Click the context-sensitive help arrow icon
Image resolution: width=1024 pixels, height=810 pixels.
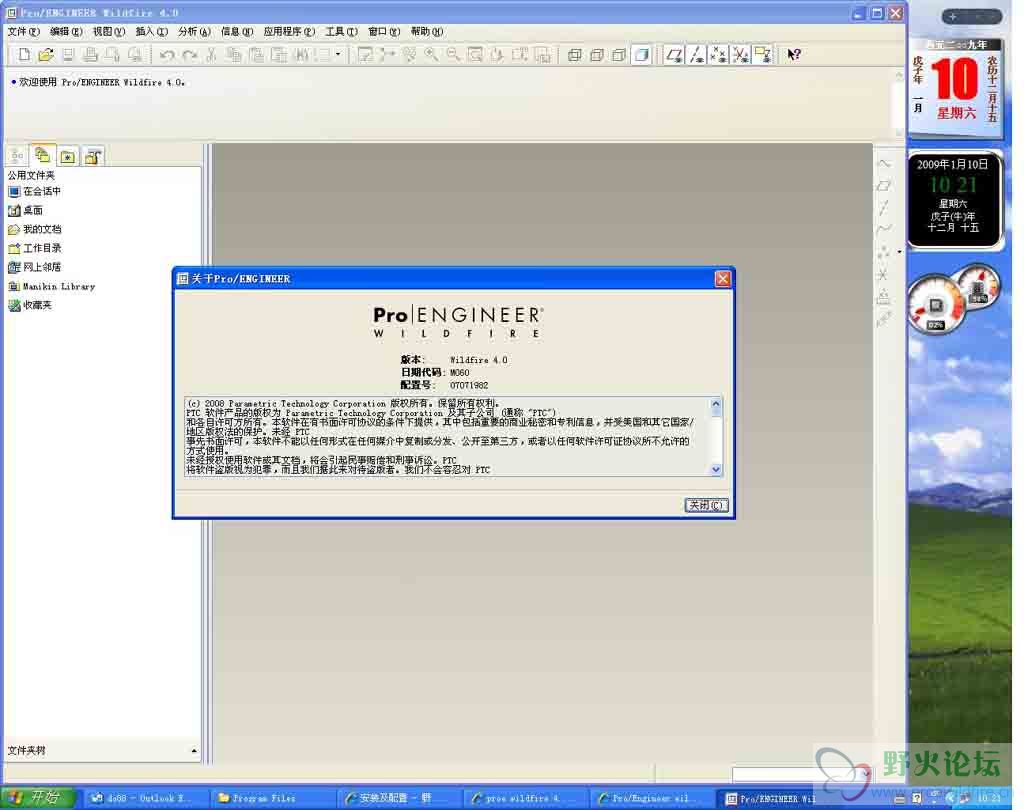point(793,55)
